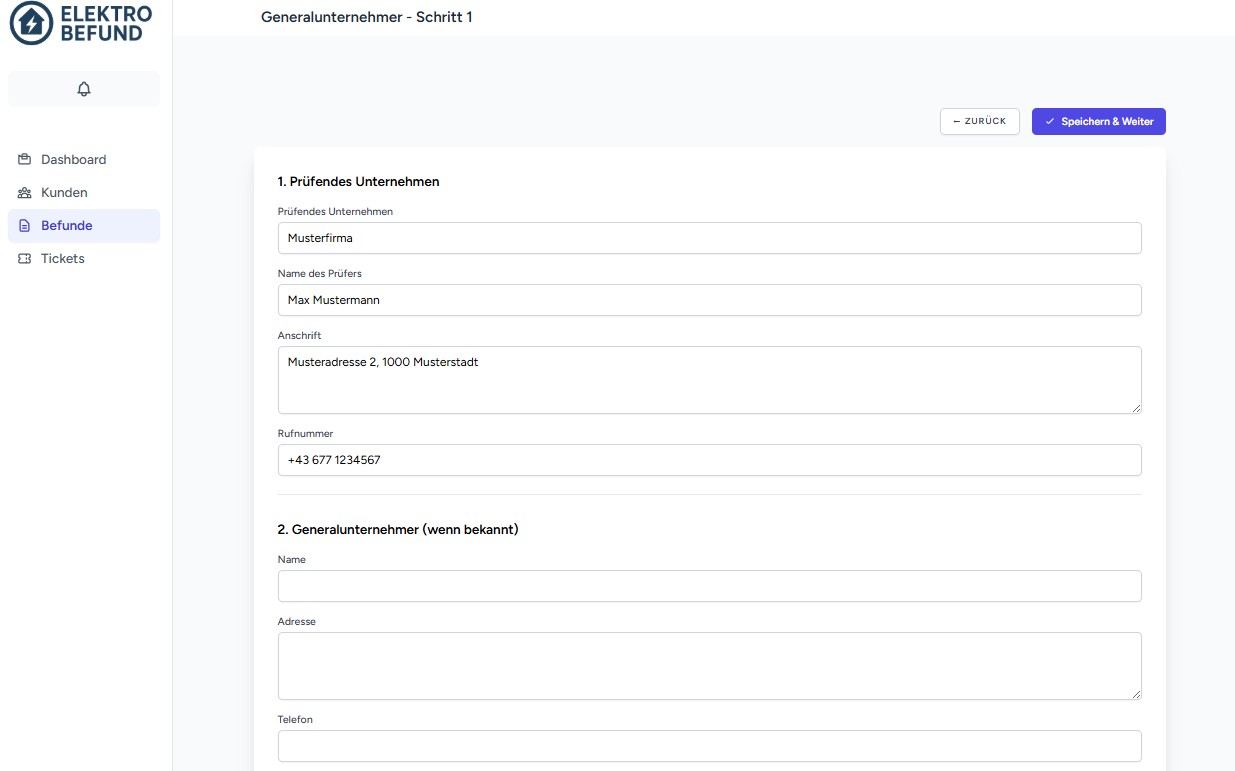
Task: Click the Befunde document icon
Action: 23,225
